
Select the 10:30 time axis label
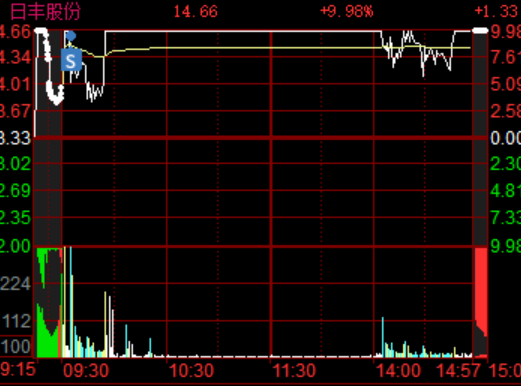coord(191,371)
